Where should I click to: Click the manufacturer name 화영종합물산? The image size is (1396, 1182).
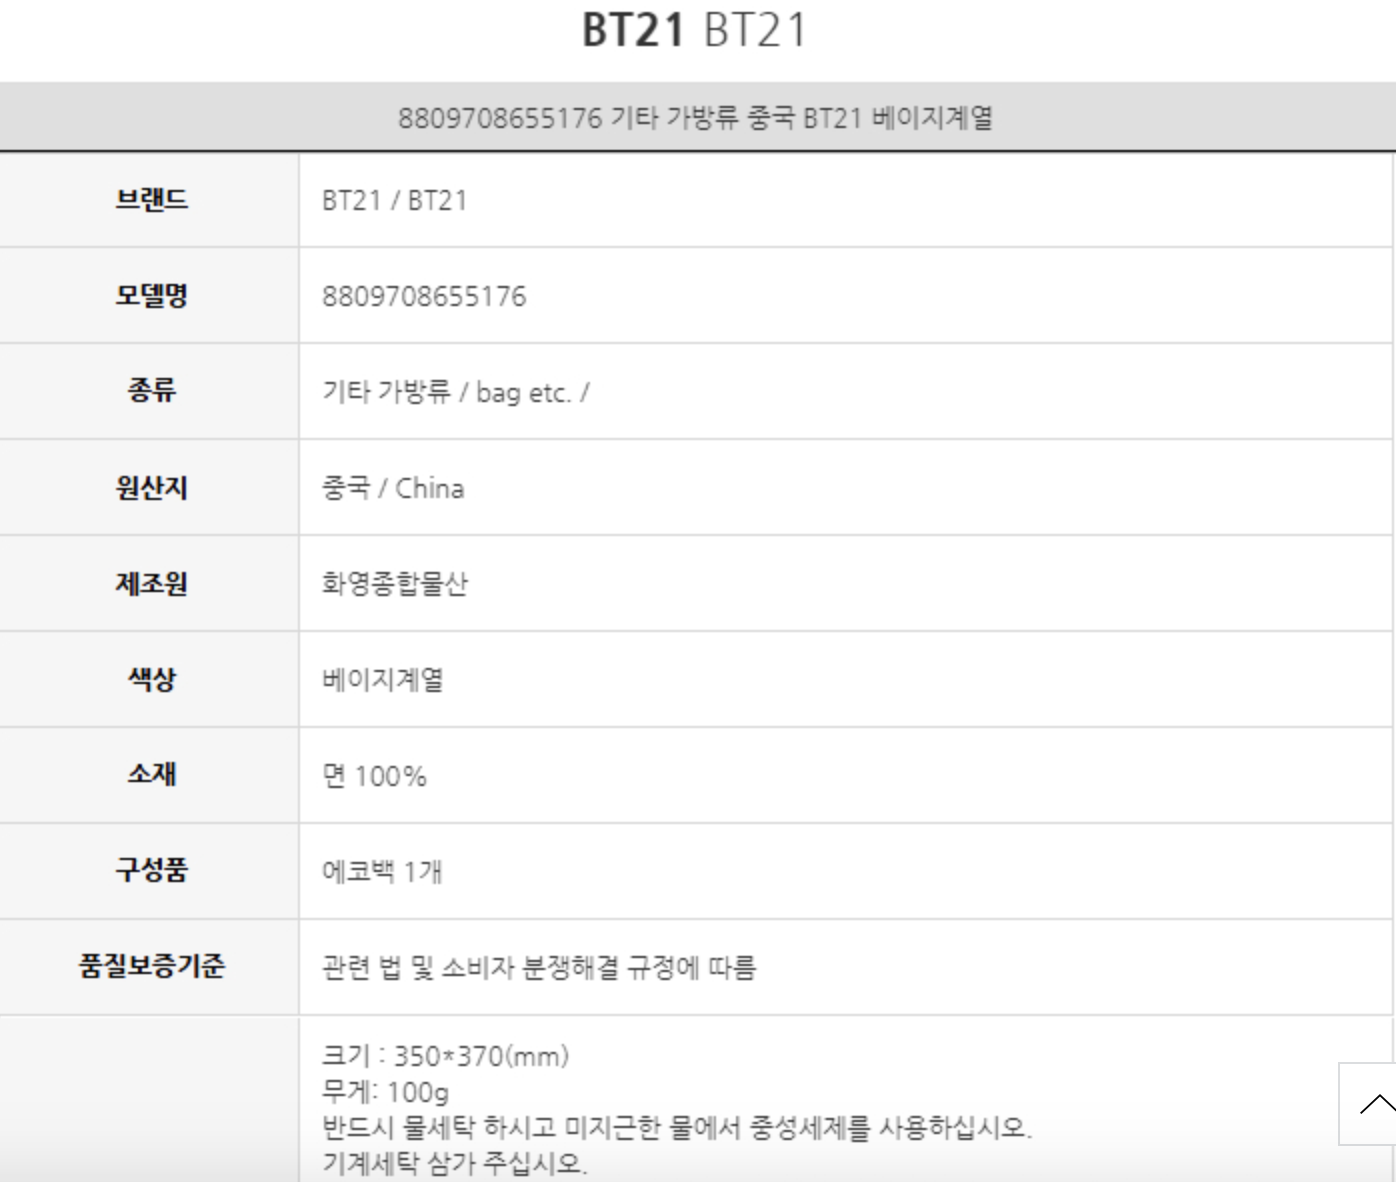(x=395, y=584)
